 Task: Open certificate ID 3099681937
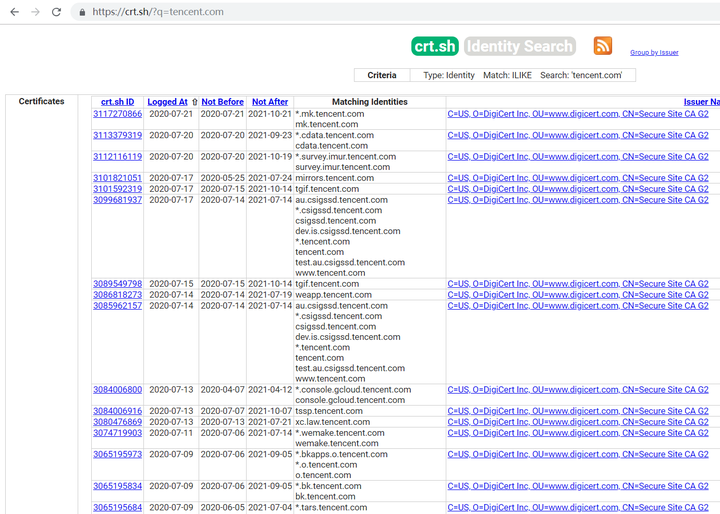coord(118,200)
